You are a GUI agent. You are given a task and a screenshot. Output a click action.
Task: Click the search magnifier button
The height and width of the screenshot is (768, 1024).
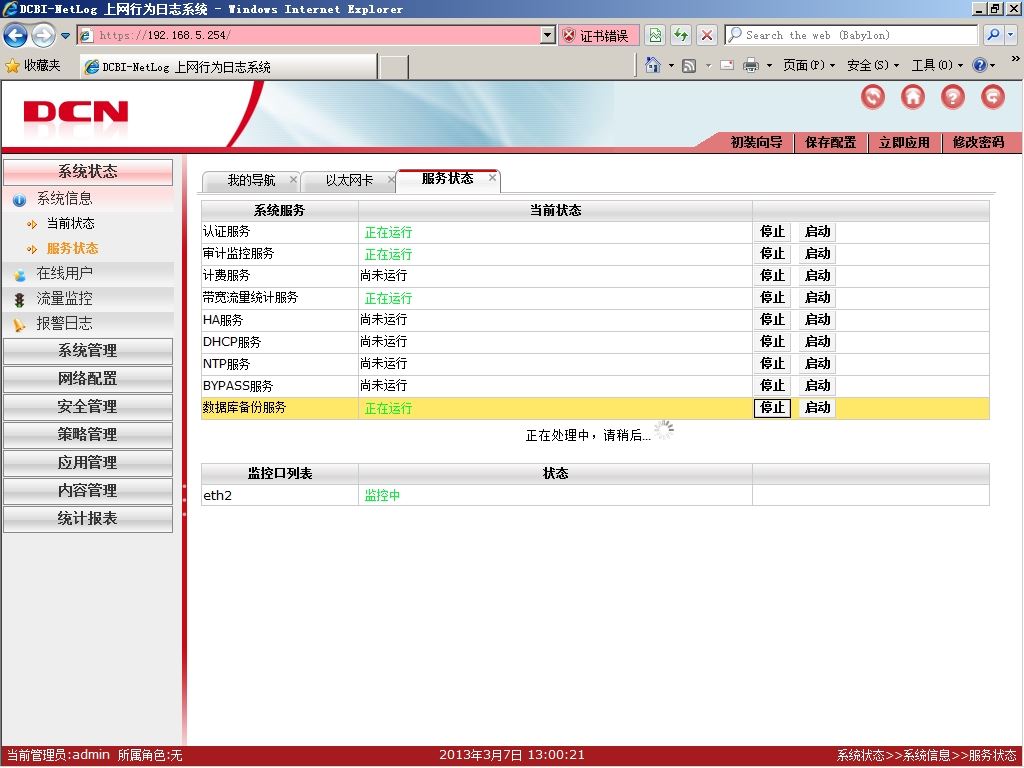(993, 35)
